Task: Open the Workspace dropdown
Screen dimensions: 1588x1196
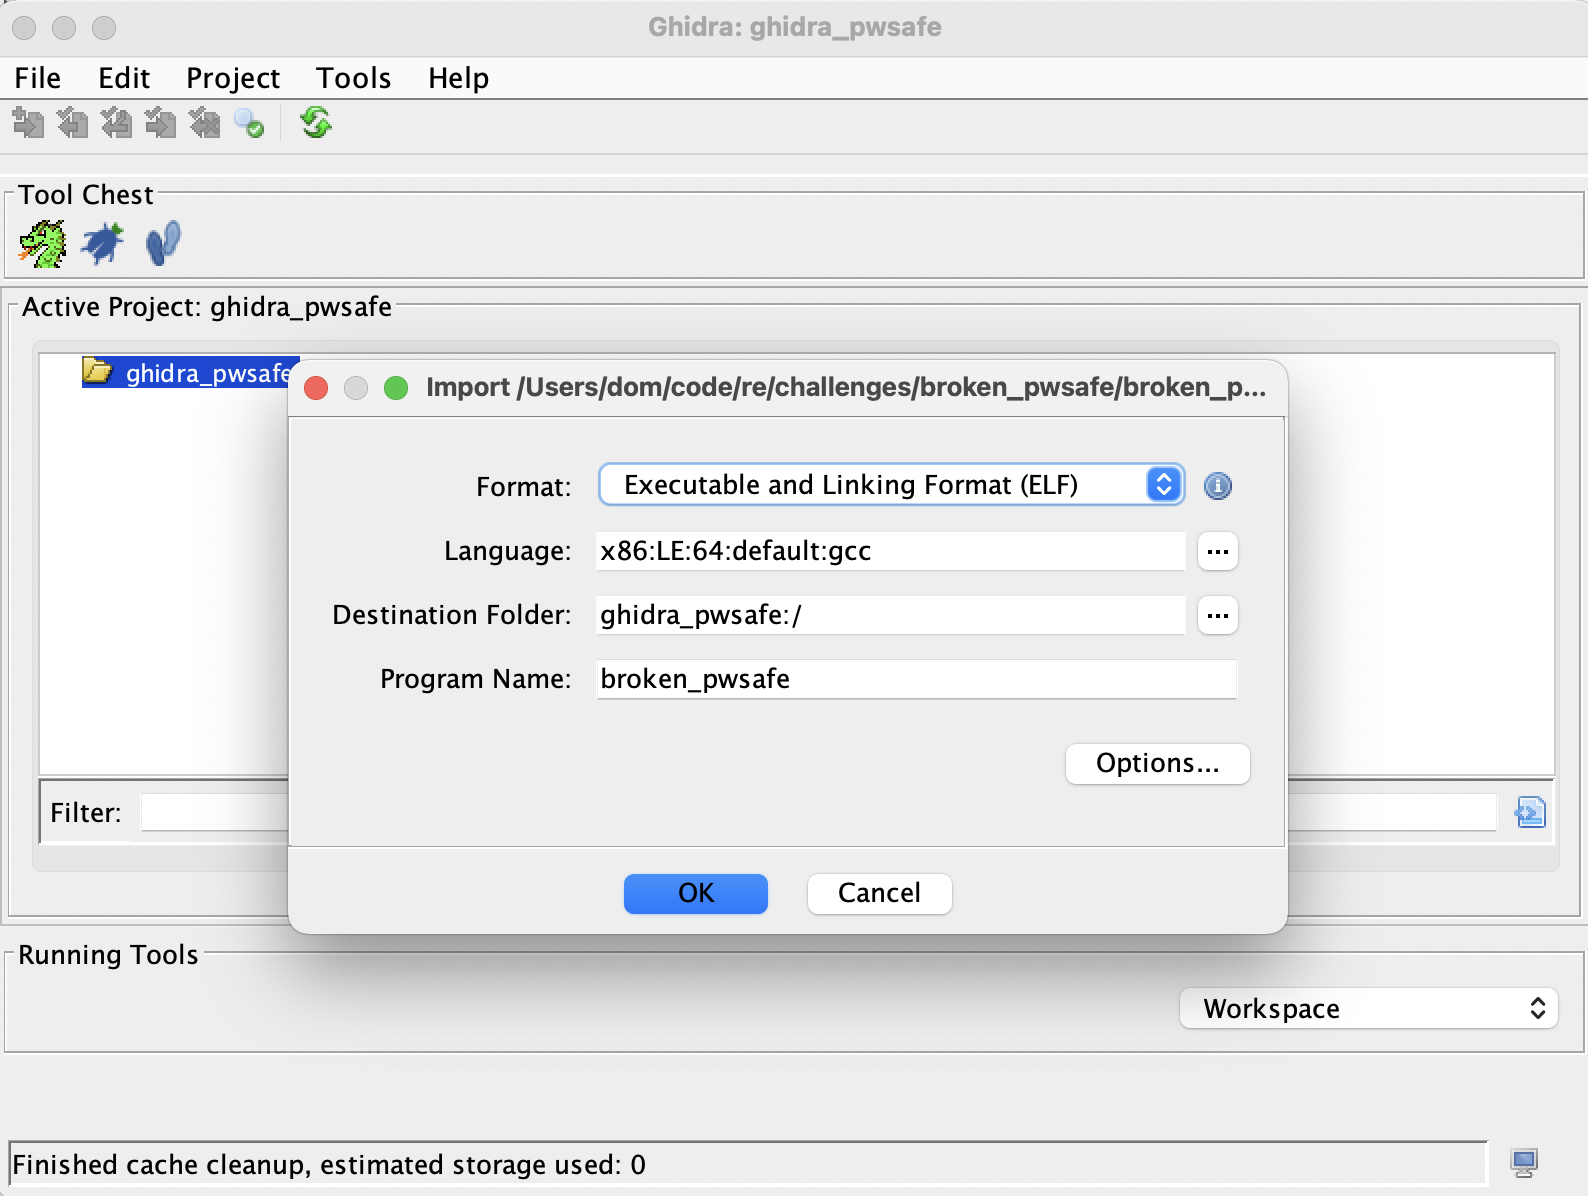Action: pos(1368,1008)
